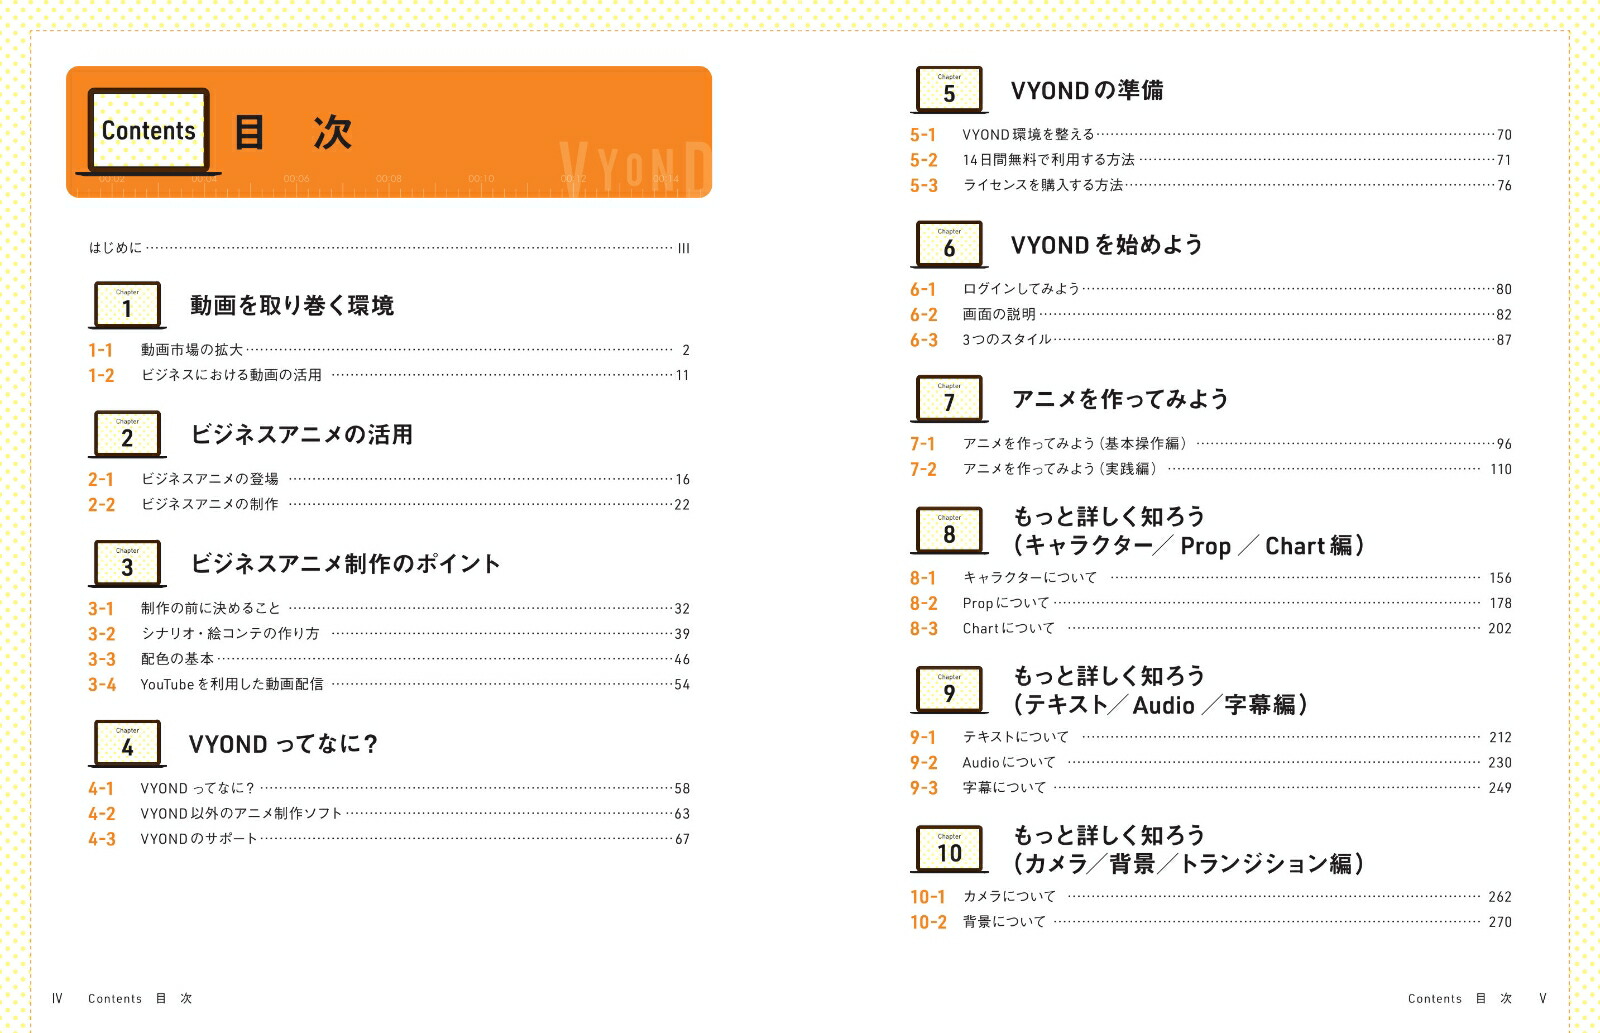Select chapter 4 title VYONDってなに?
The width and height of the screenshot is (1600, 1033).
click(x=283, y=744)
